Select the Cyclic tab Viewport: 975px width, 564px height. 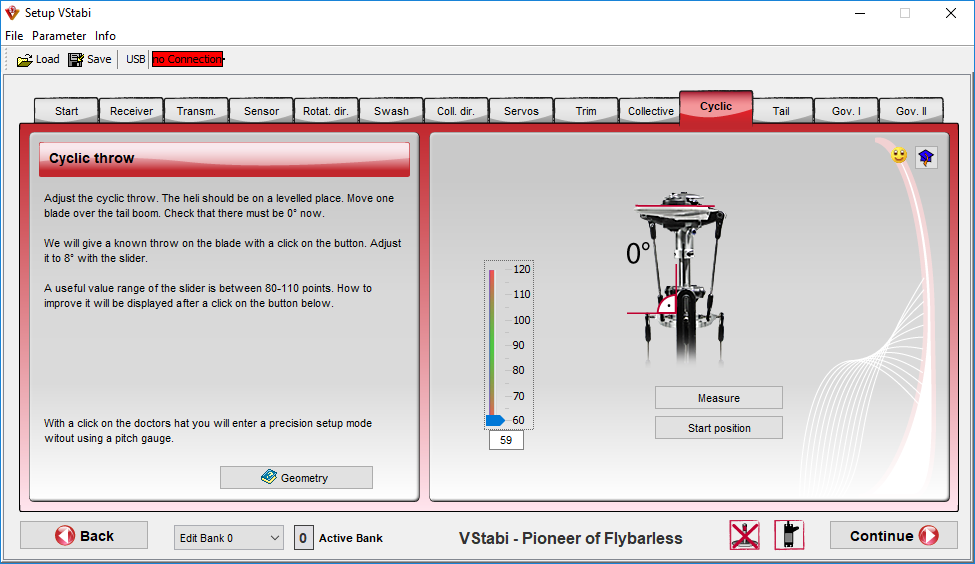(x=716, y=107)
